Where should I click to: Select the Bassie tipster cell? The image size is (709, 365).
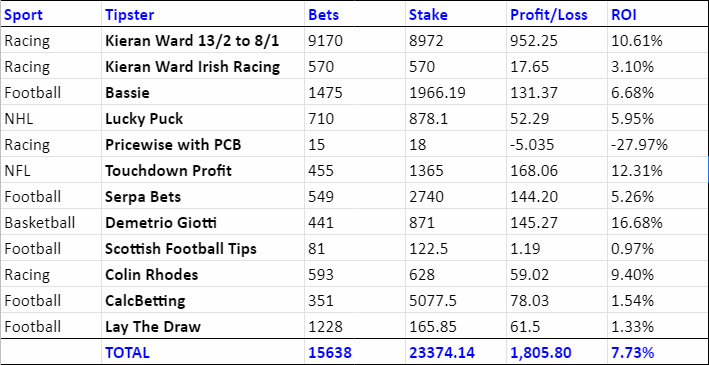click(203, 93)
